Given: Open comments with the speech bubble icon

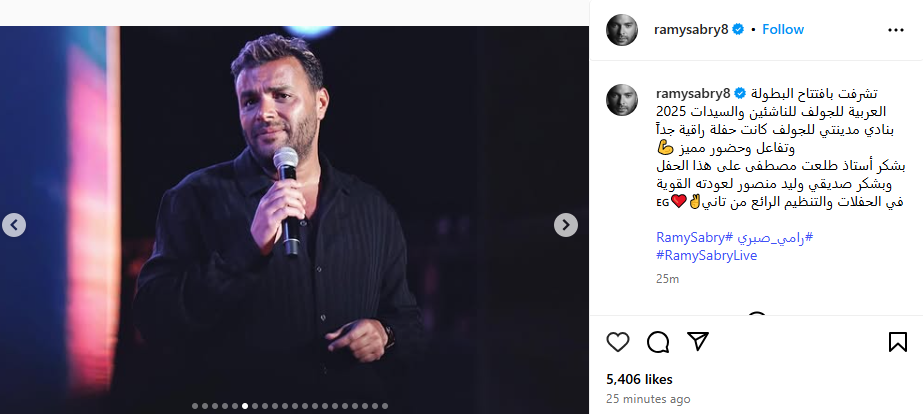Looking at the screenshot, I should pos(658,342).
